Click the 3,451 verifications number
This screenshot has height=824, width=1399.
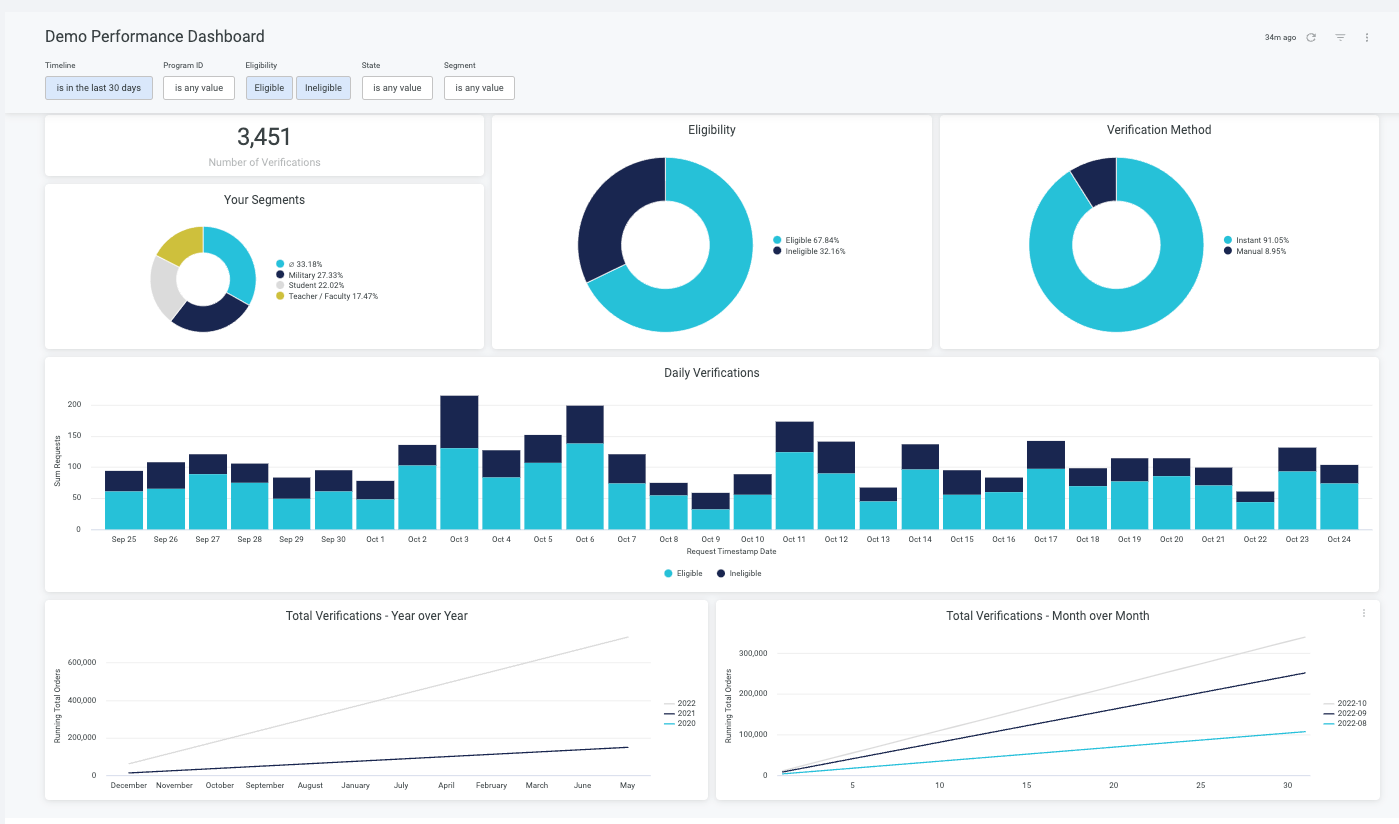[x=264, y=137]
